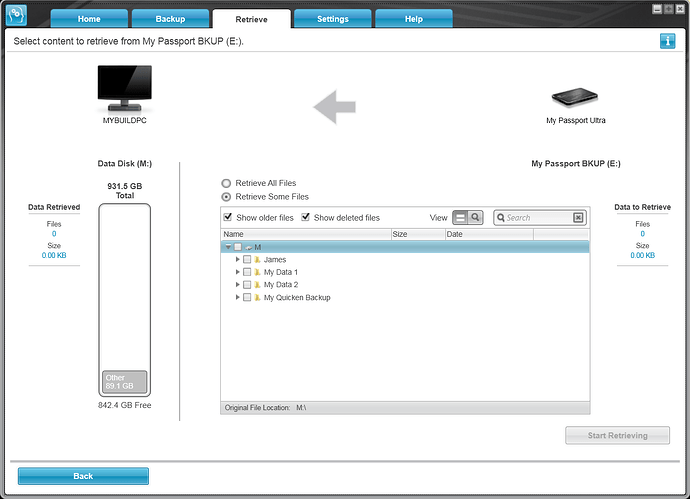
Task: Select Retrieve Some Files option
Action: [x=226, y=197]
